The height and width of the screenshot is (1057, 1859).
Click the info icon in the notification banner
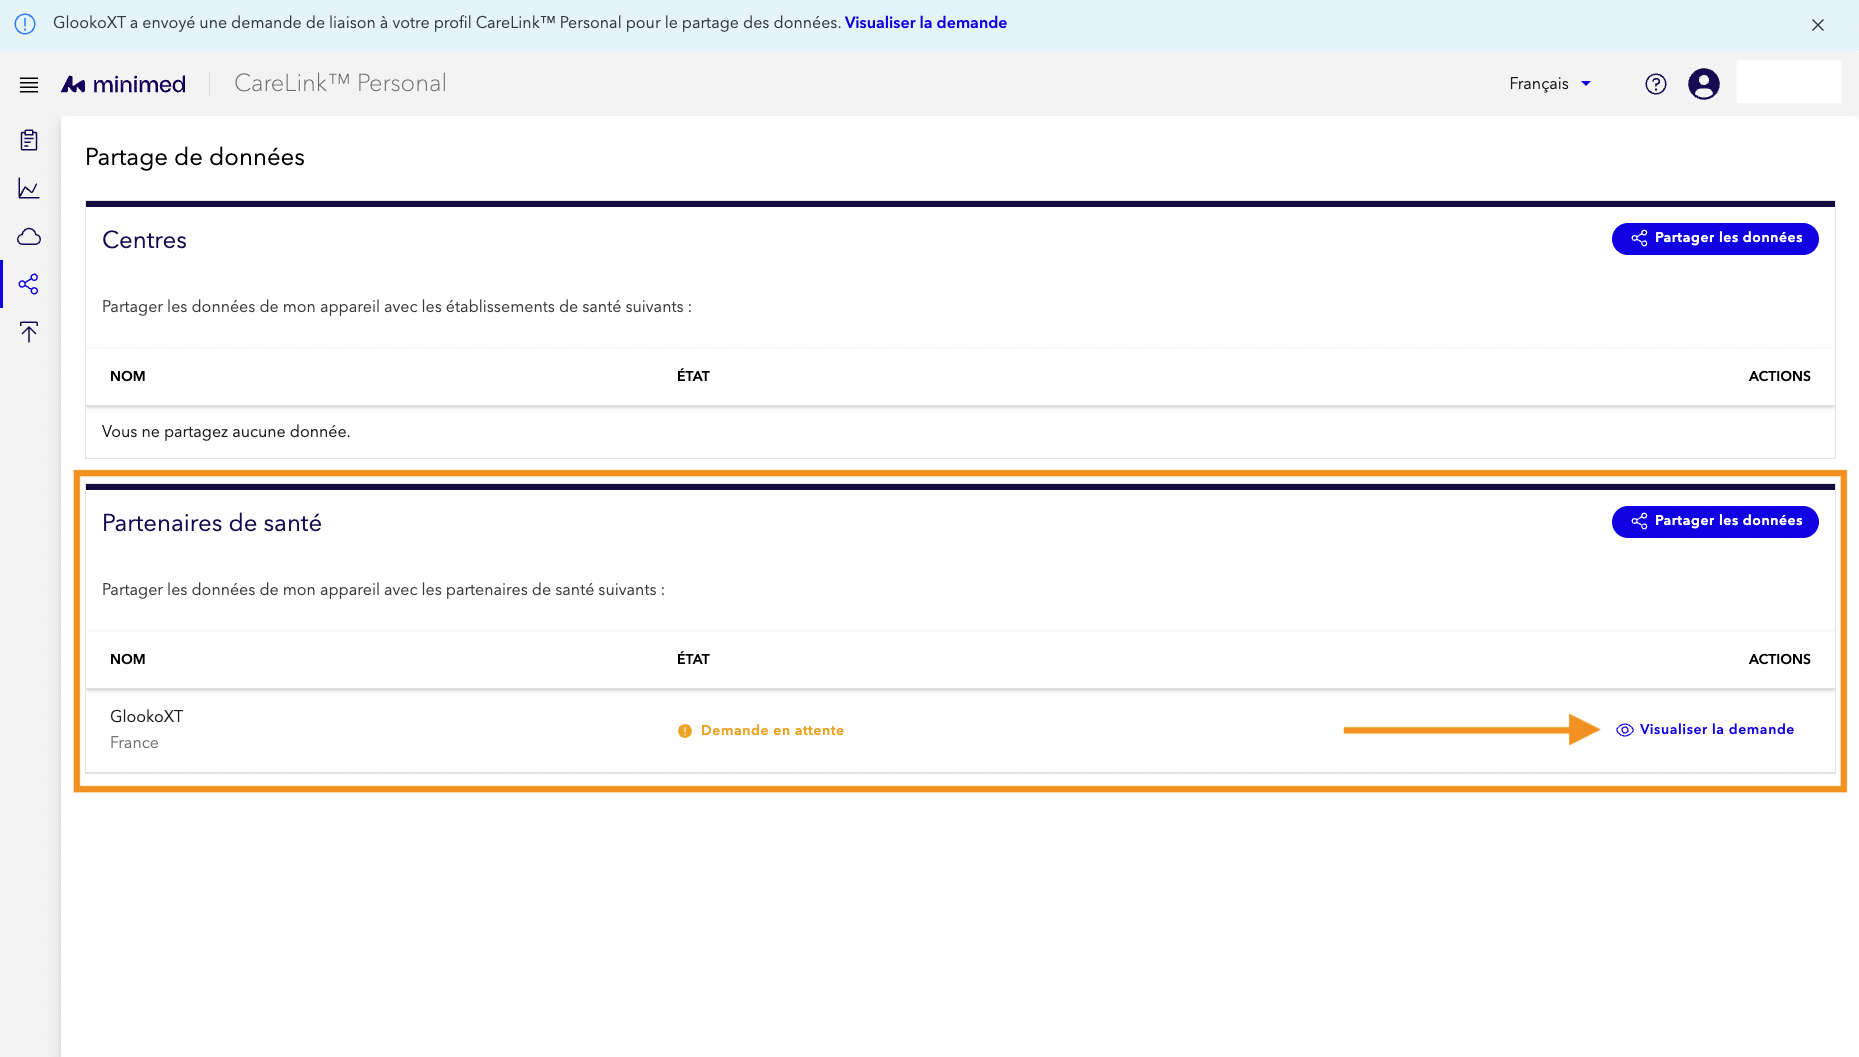(x=25, y=24)
